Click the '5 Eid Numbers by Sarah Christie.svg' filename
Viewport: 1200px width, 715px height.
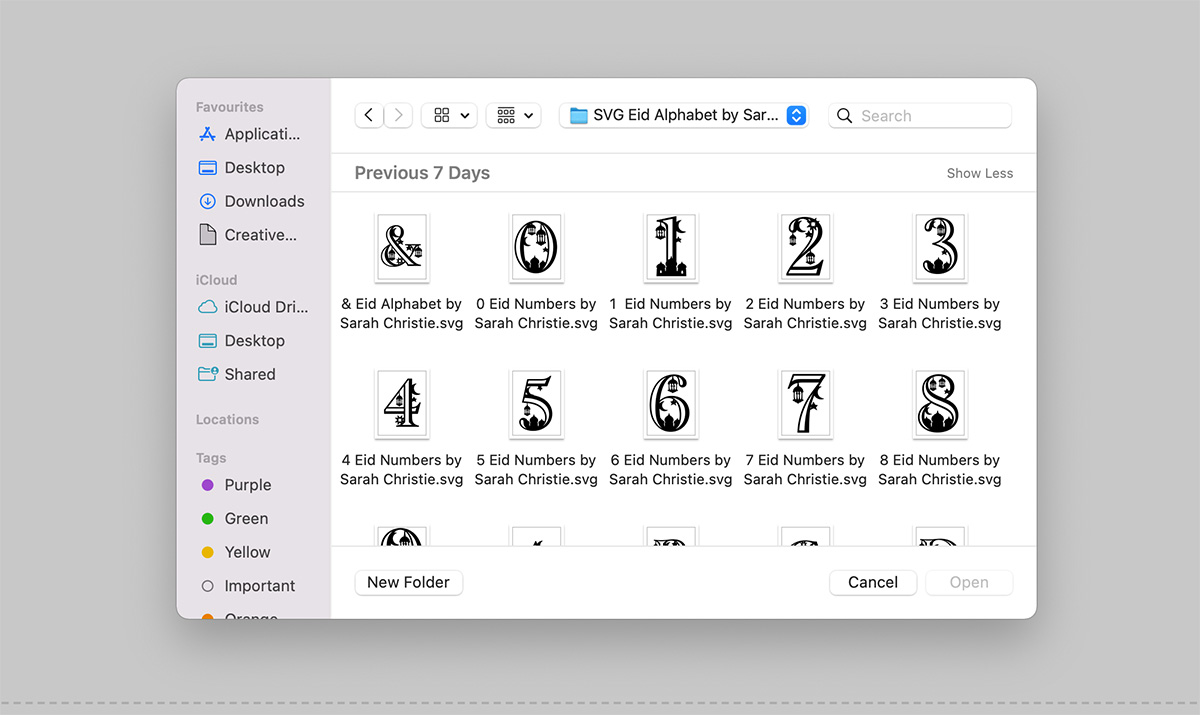click(536, 470)
